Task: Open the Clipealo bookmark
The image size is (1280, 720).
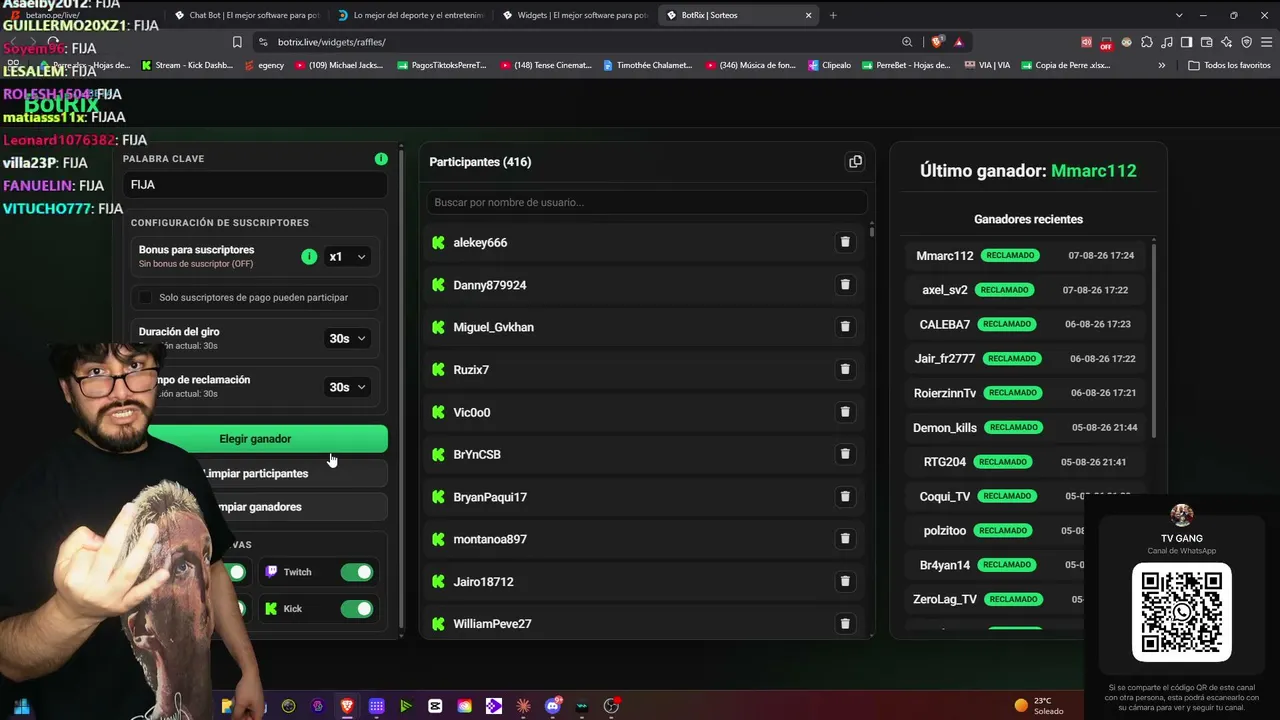Action: [829, 65]
